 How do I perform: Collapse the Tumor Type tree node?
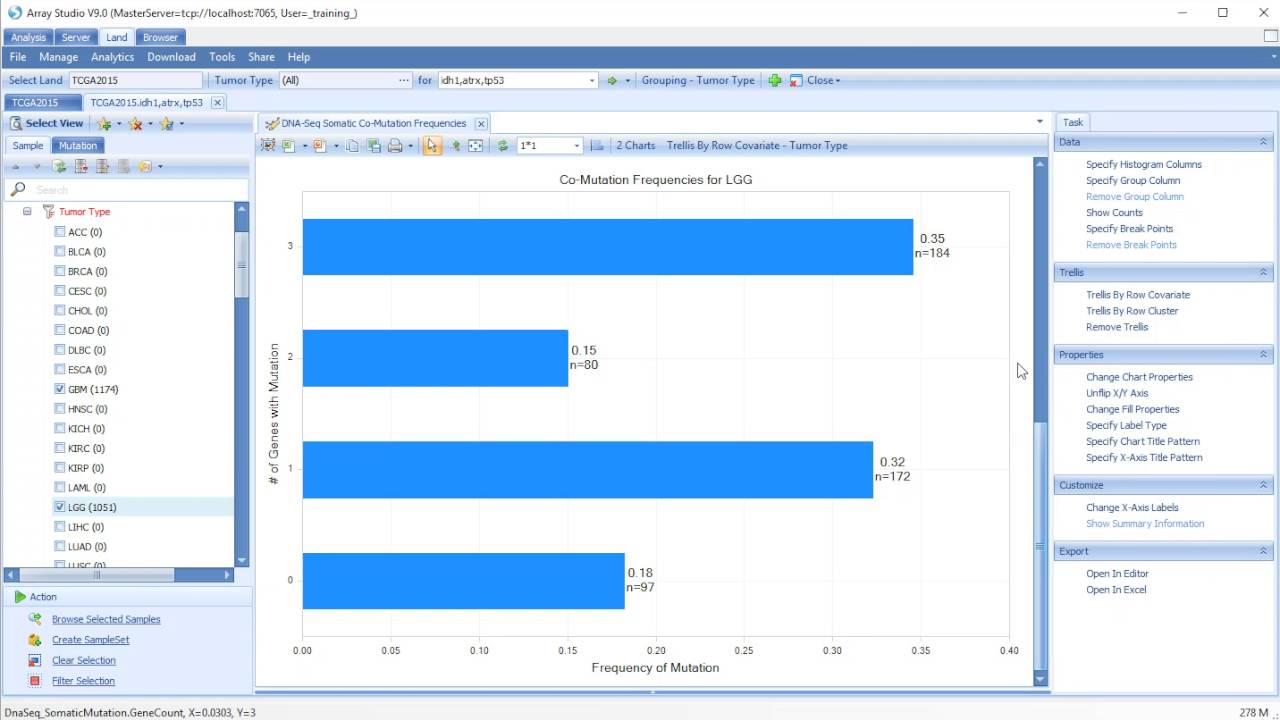(27, 212)
